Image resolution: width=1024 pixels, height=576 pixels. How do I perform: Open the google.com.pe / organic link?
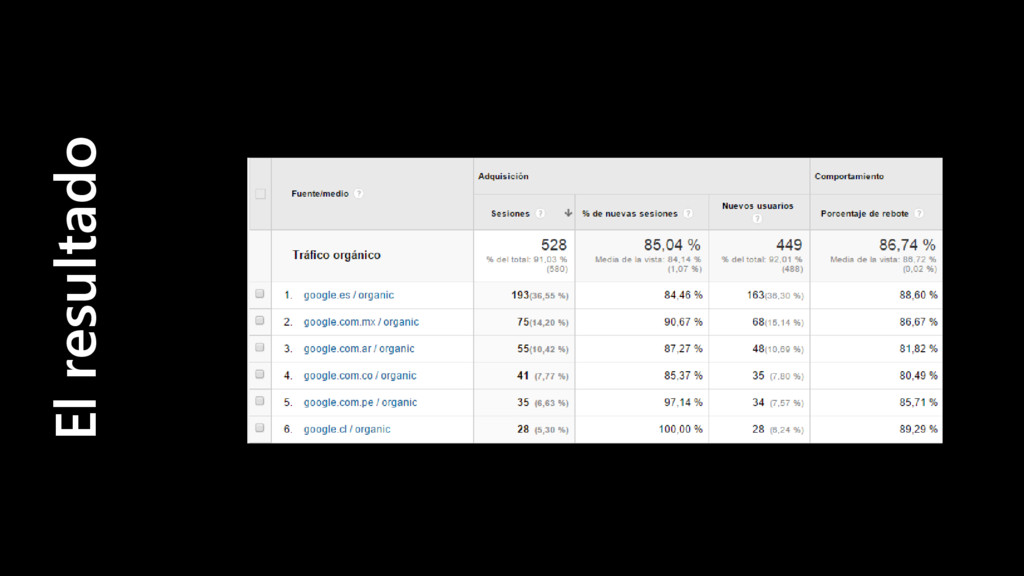click(360, 402)
